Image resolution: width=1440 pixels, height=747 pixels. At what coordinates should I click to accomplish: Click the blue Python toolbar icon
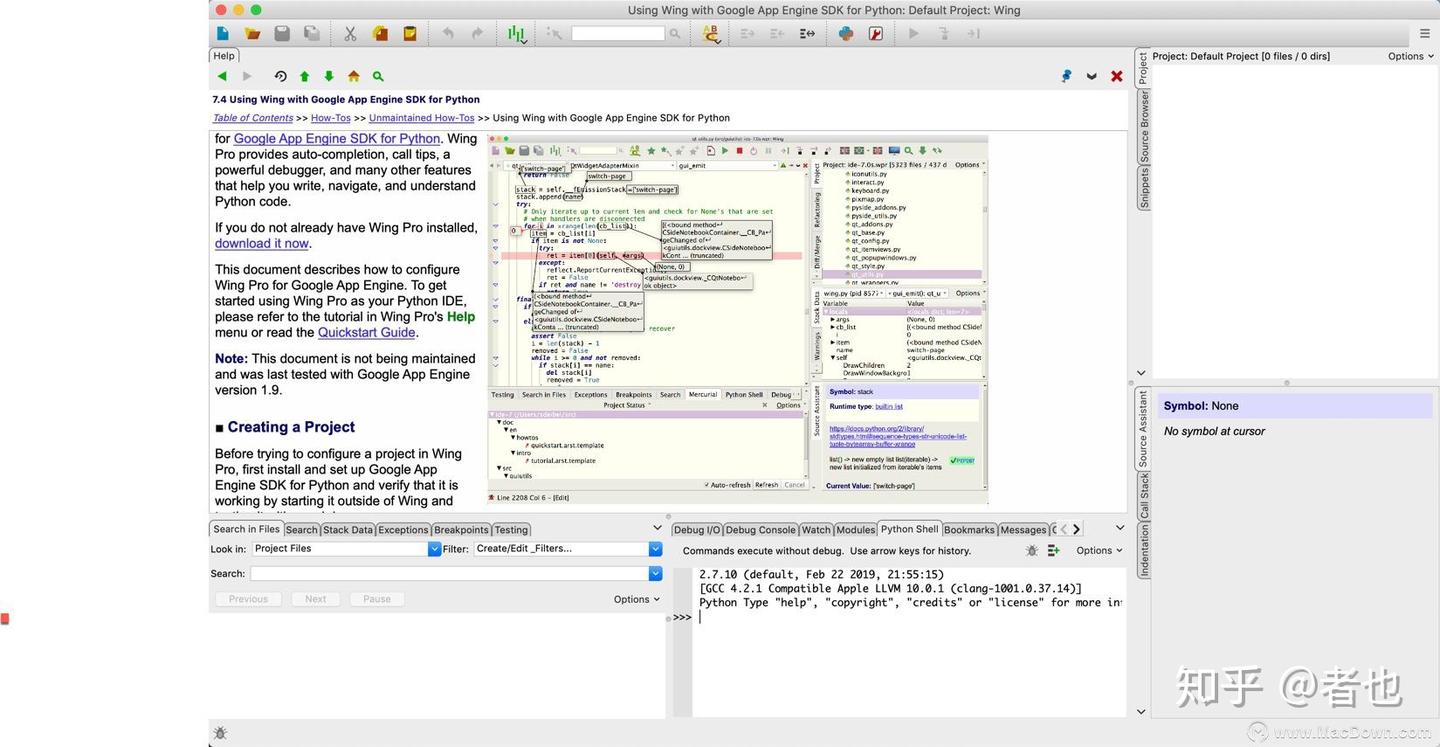point(845,33)
